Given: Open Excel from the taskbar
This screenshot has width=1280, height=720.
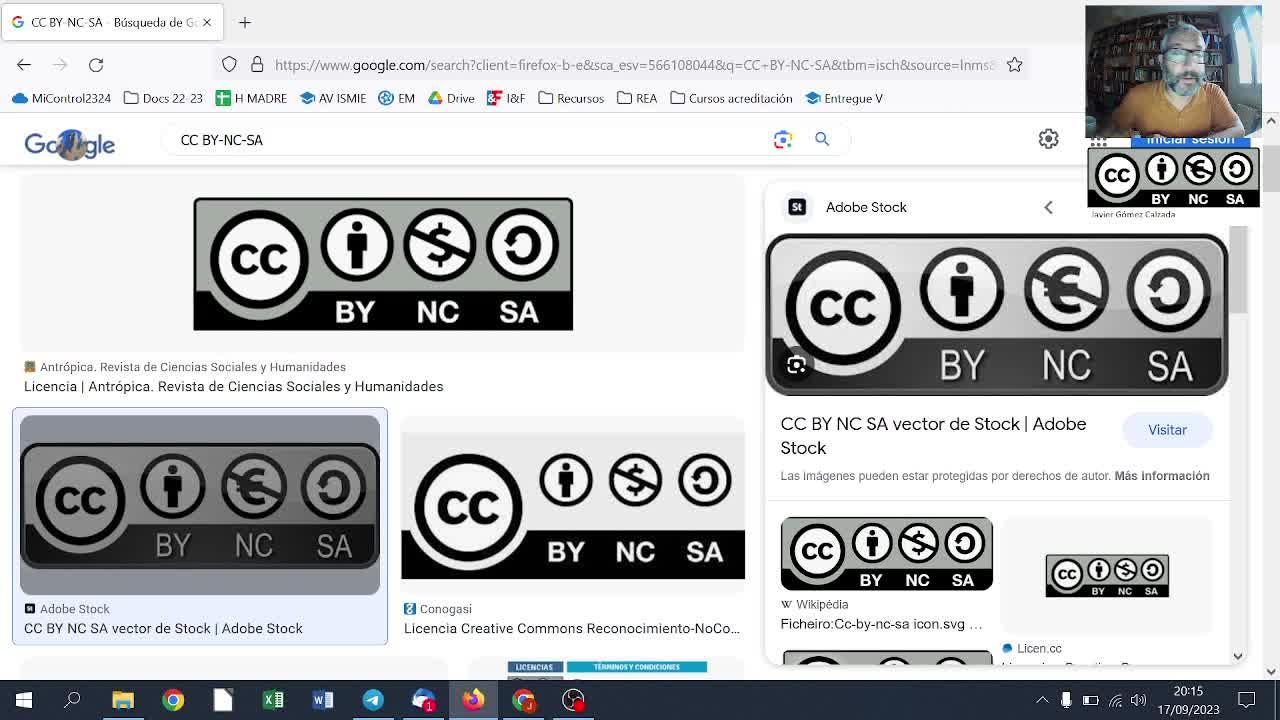Looking at the screenshot, I should tap(273, 700).
